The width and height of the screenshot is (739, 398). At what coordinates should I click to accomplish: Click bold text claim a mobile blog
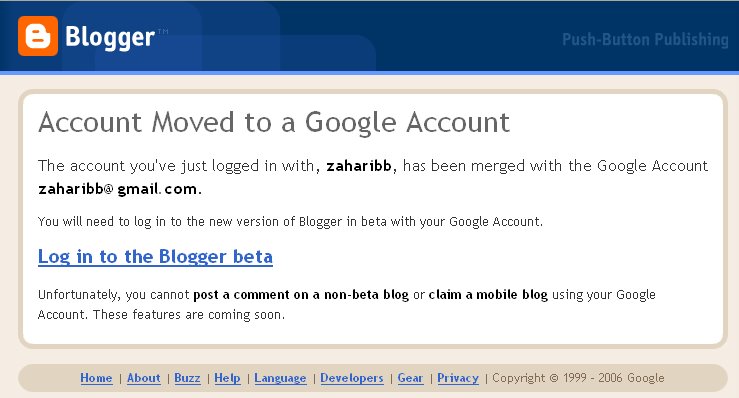(x=488, y=295)
